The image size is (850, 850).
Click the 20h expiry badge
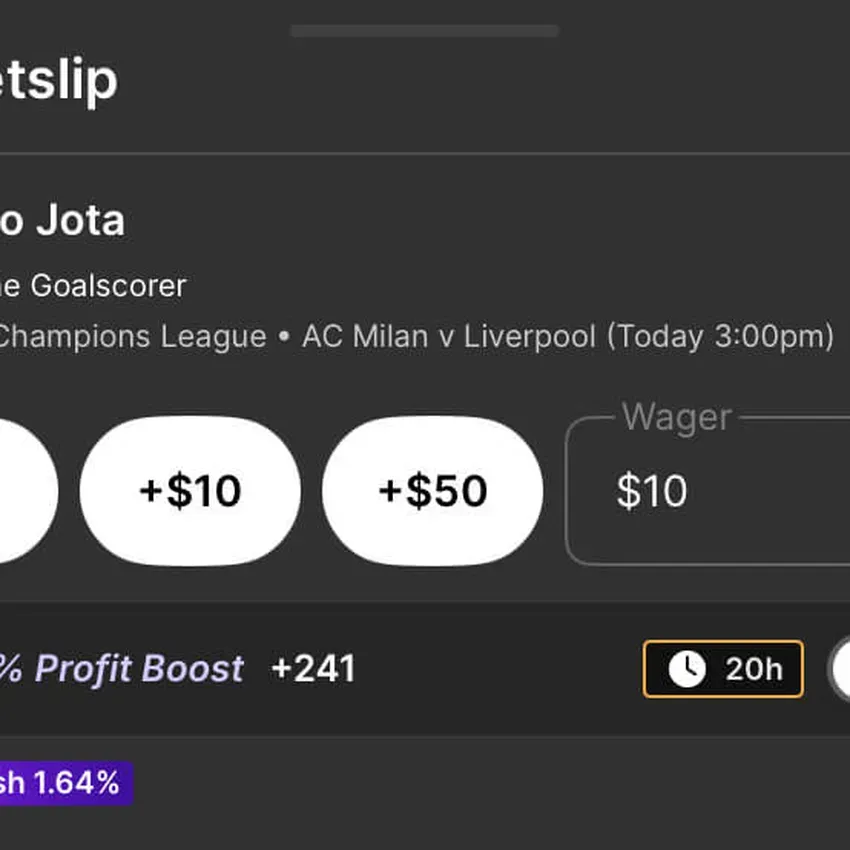pos(723,669)
